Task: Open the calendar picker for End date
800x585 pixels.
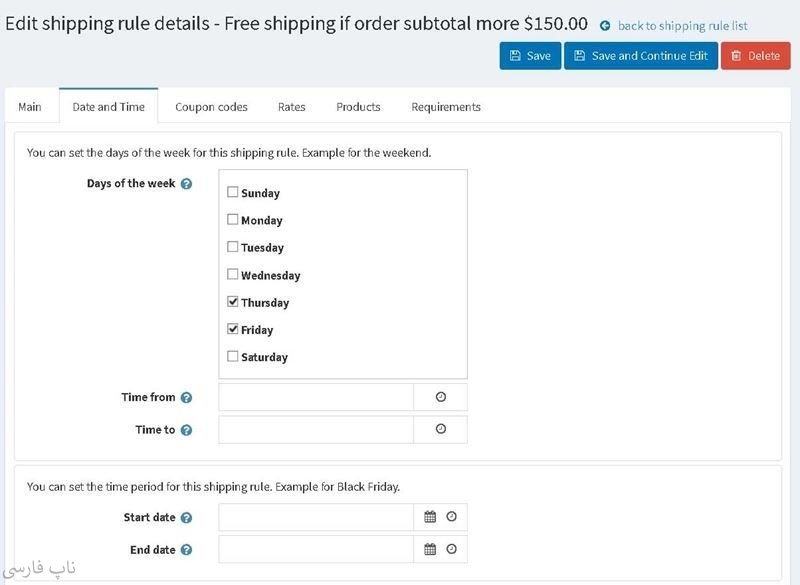Action: [x=430, y=549]
